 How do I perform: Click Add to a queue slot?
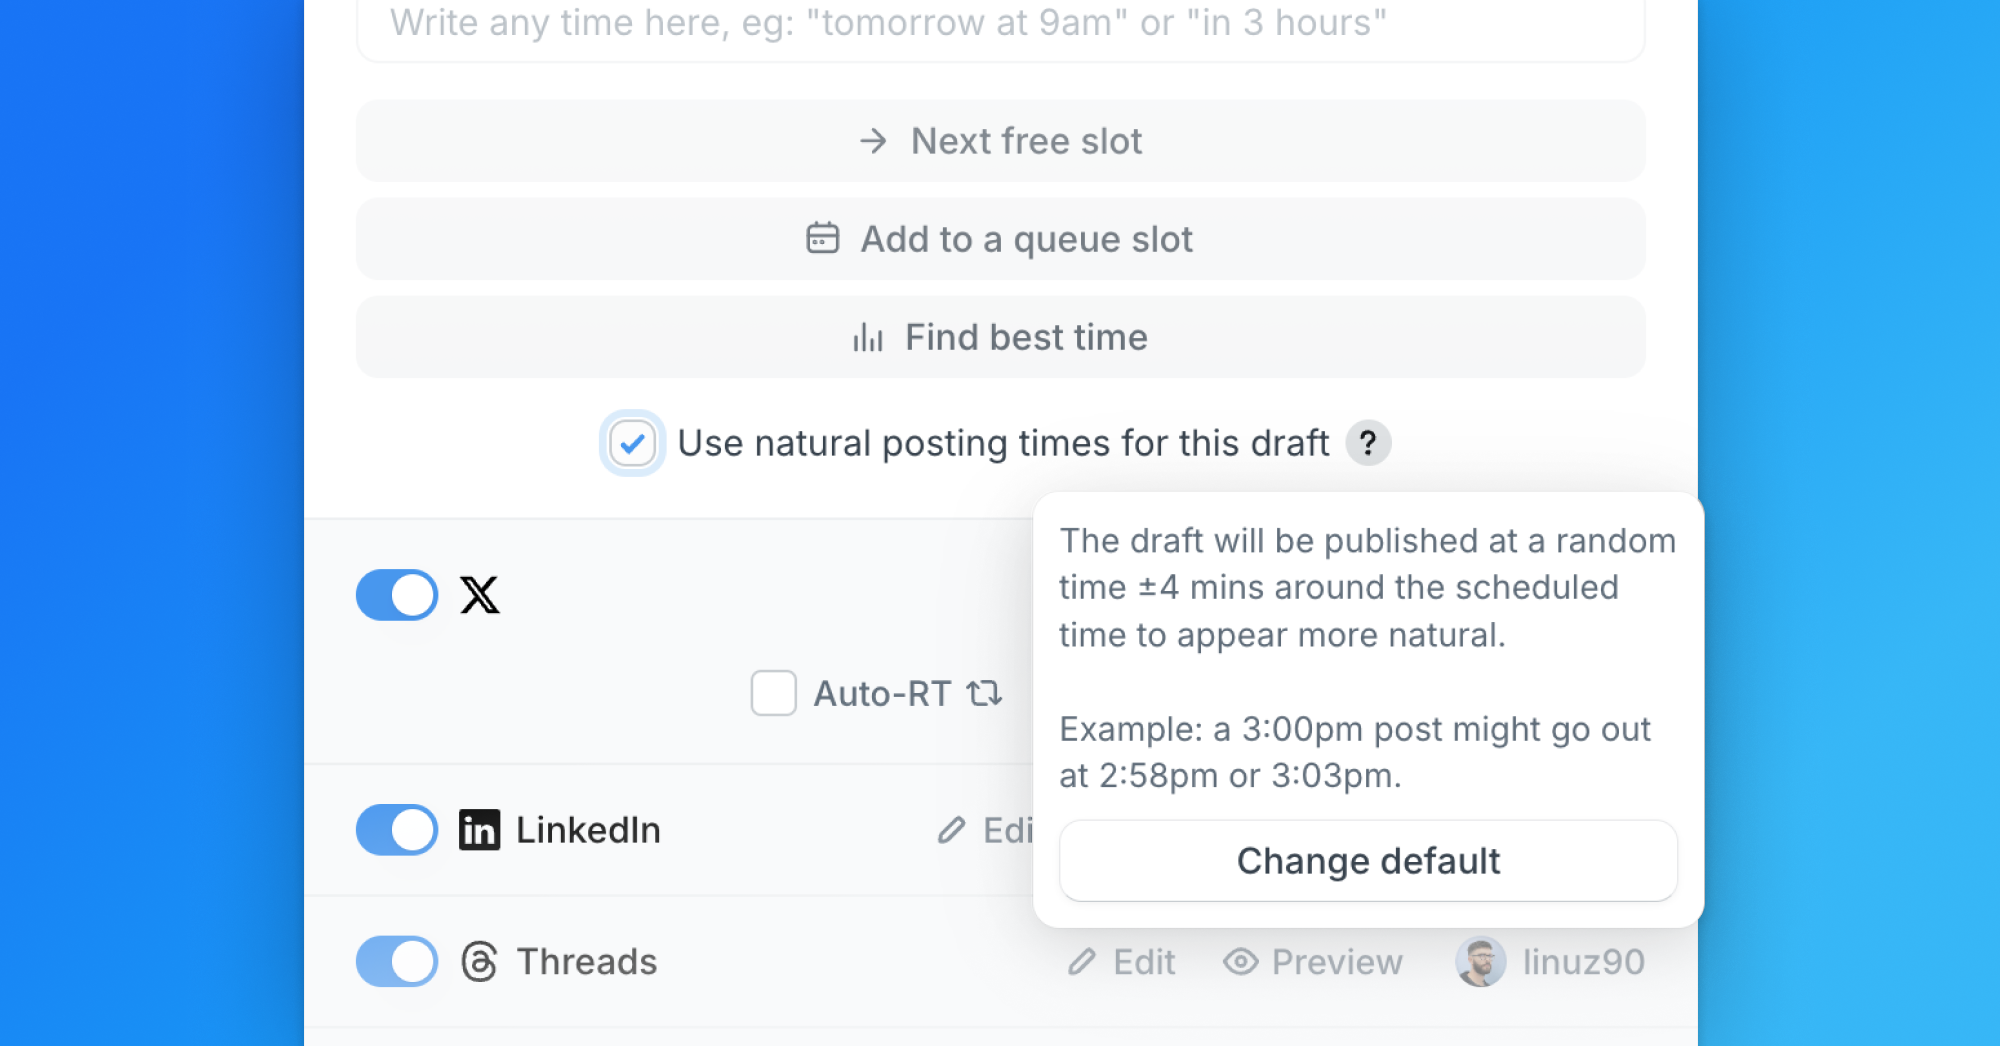click(x=1001, y=239)
